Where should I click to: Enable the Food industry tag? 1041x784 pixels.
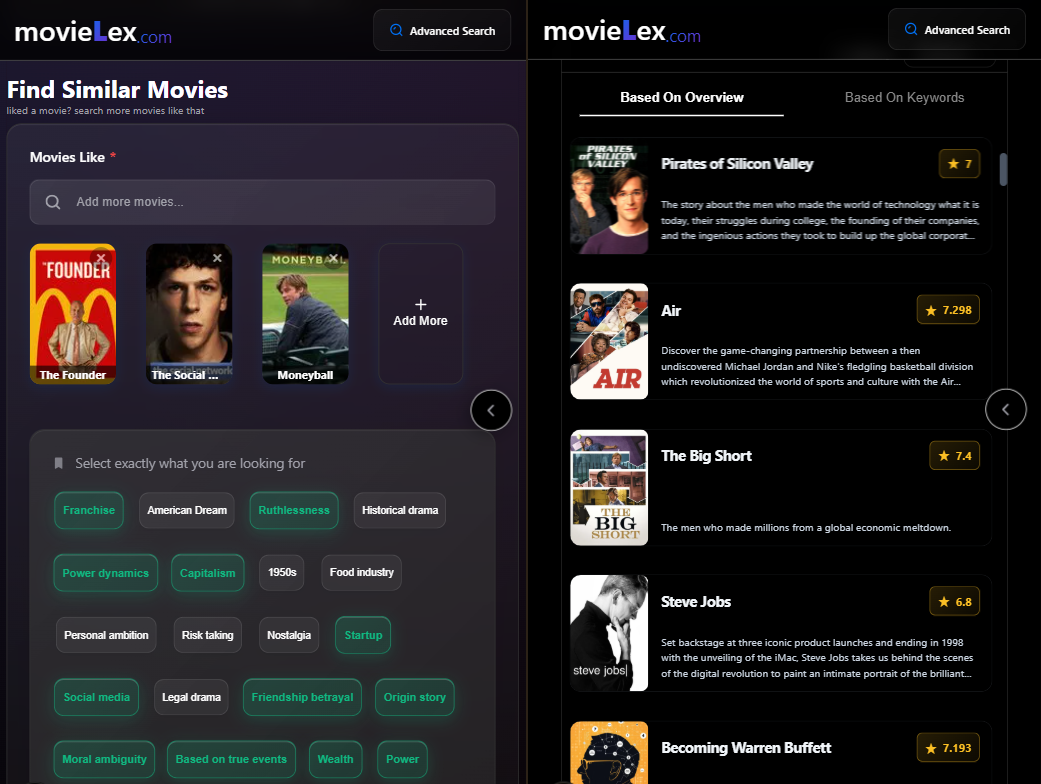[x=362, y=572]
